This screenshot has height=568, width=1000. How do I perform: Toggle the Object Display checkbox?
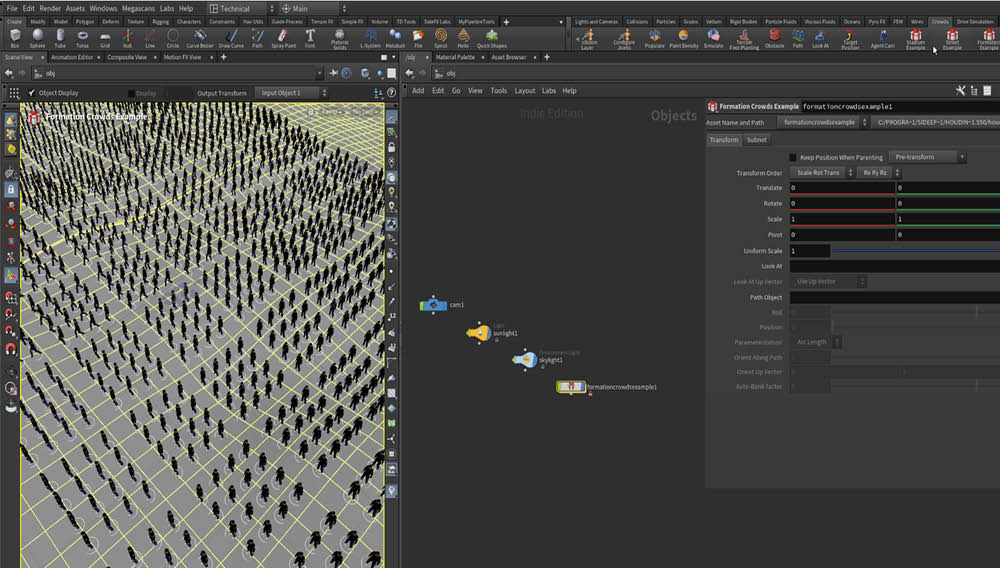[30, 93]
